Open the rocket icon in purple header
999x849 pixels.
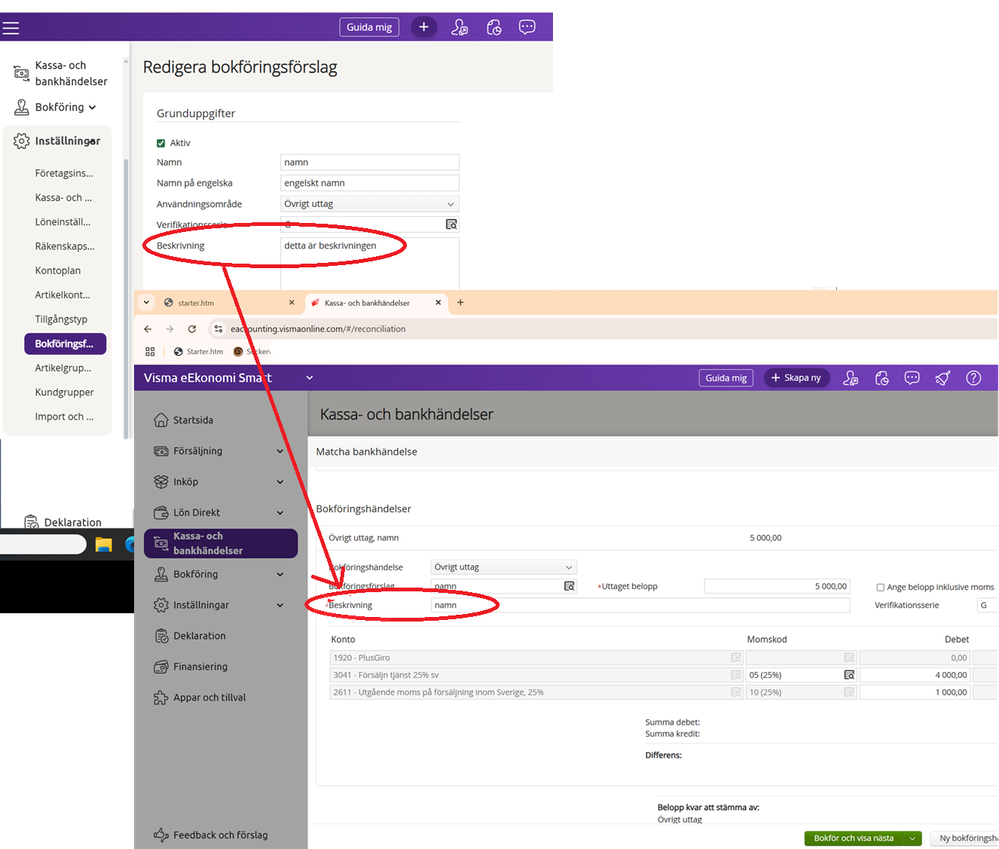(x=942, y=378)
